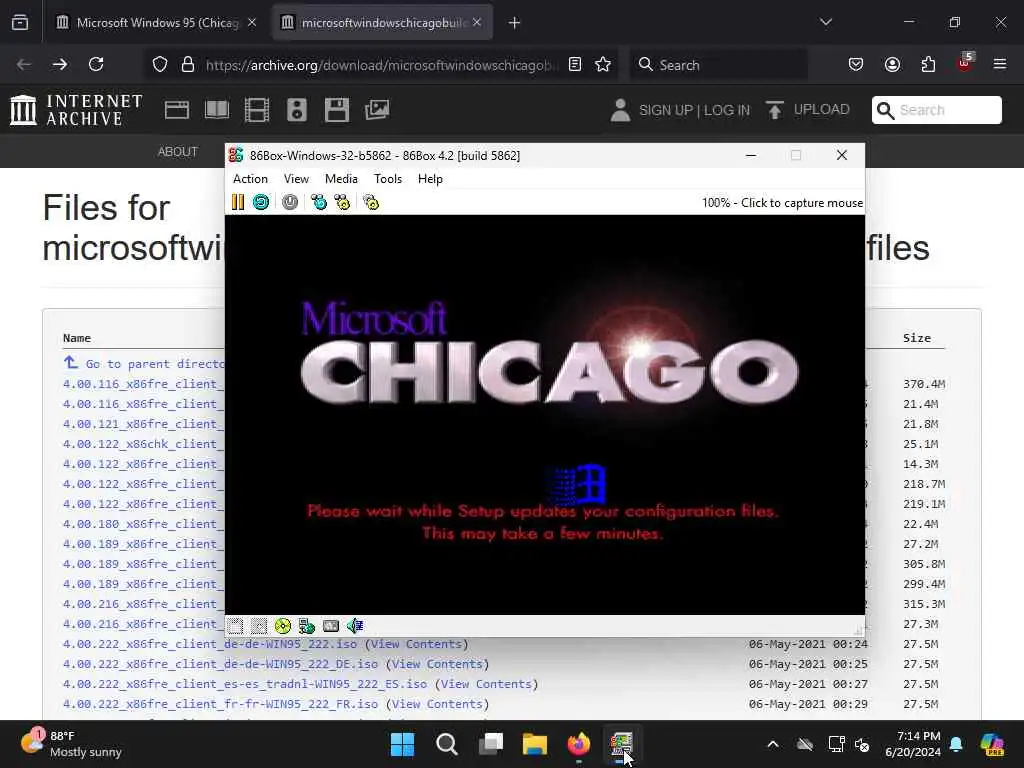This screenshot has width=1024, height=768.
Task: Open Internet Archive Software floppy icon
Action: [337, 110]
